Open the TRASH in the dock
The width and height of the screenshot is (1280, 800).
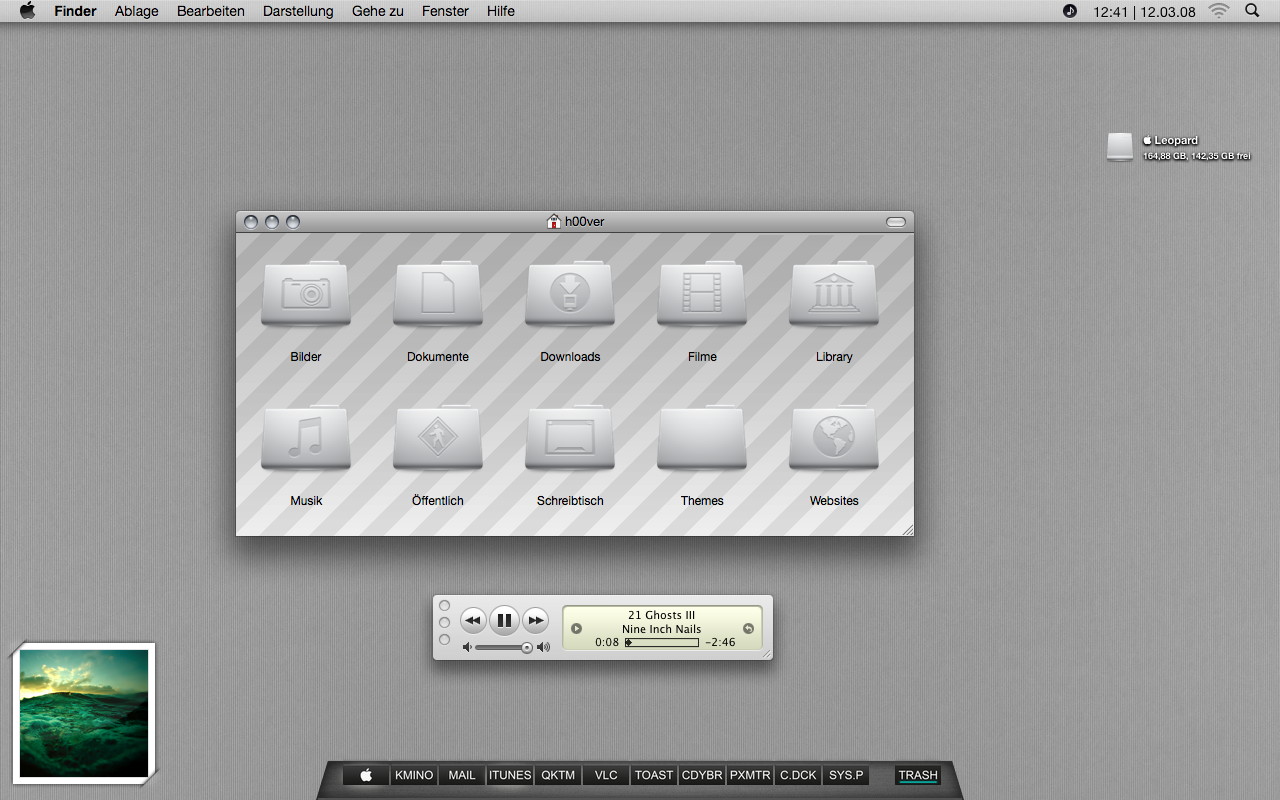(918, 775)
